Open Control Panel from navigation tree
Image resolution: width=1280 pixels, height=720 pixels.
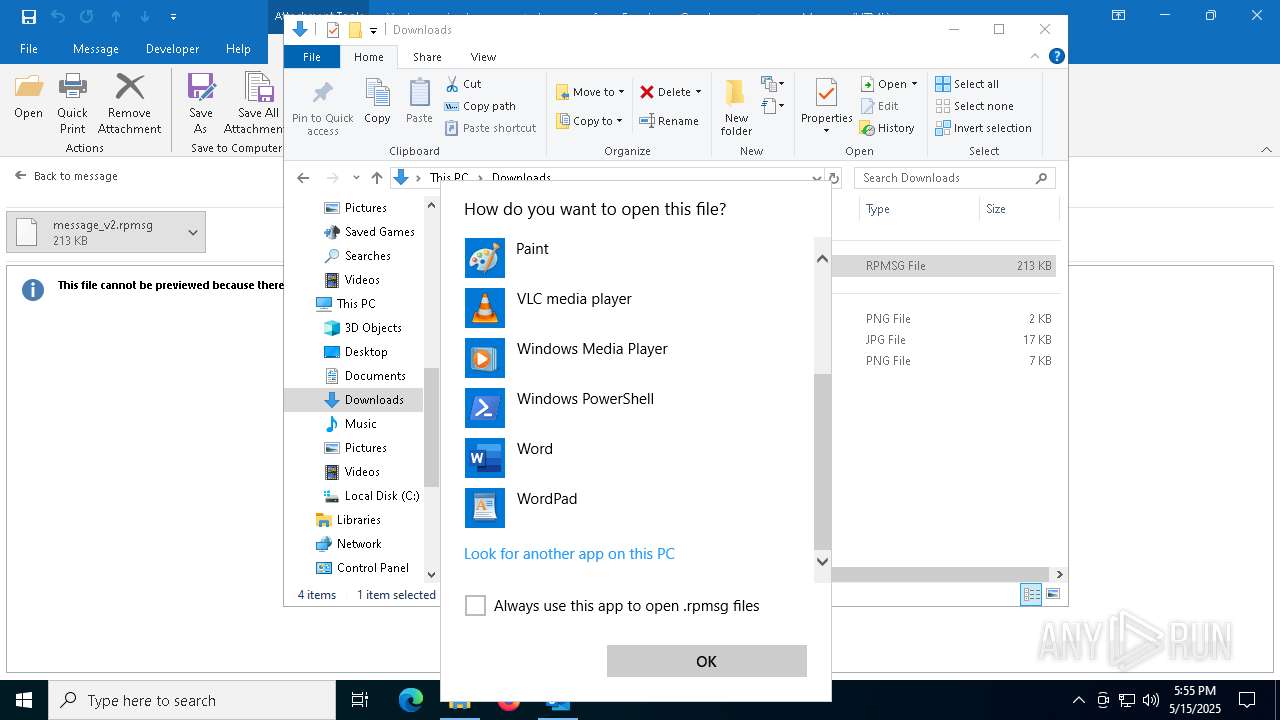point(363,568)
